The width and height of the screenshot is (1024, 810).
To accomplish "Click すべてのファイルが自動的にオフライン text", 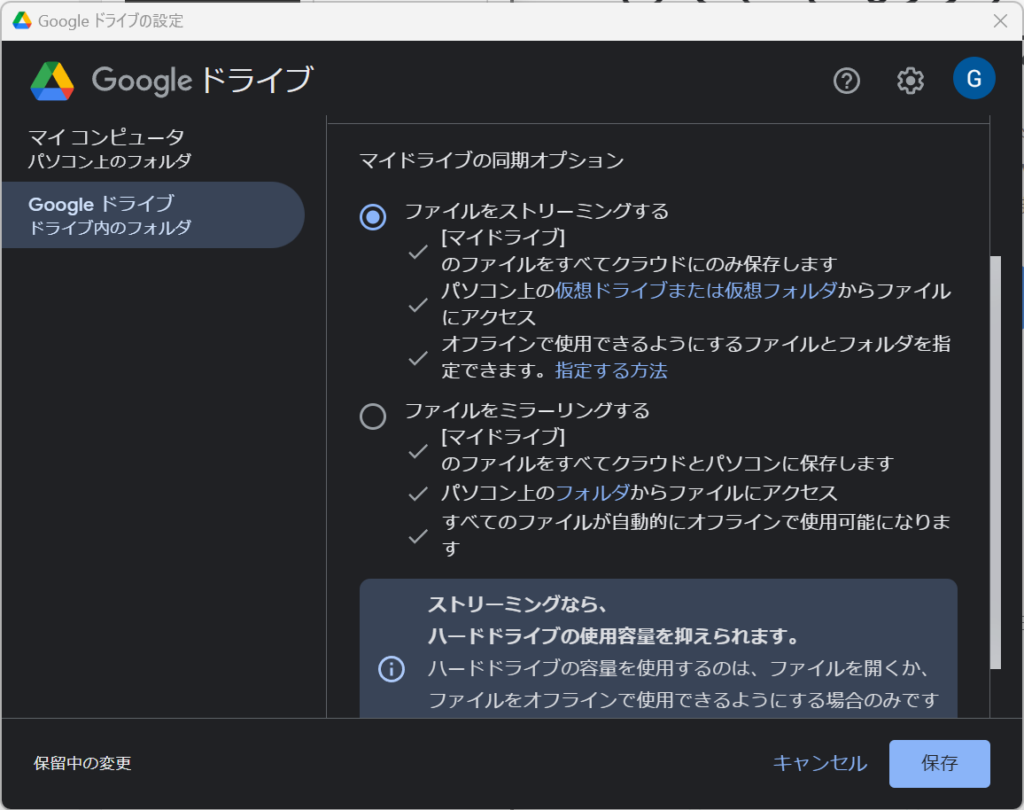I will pos(696,535).
